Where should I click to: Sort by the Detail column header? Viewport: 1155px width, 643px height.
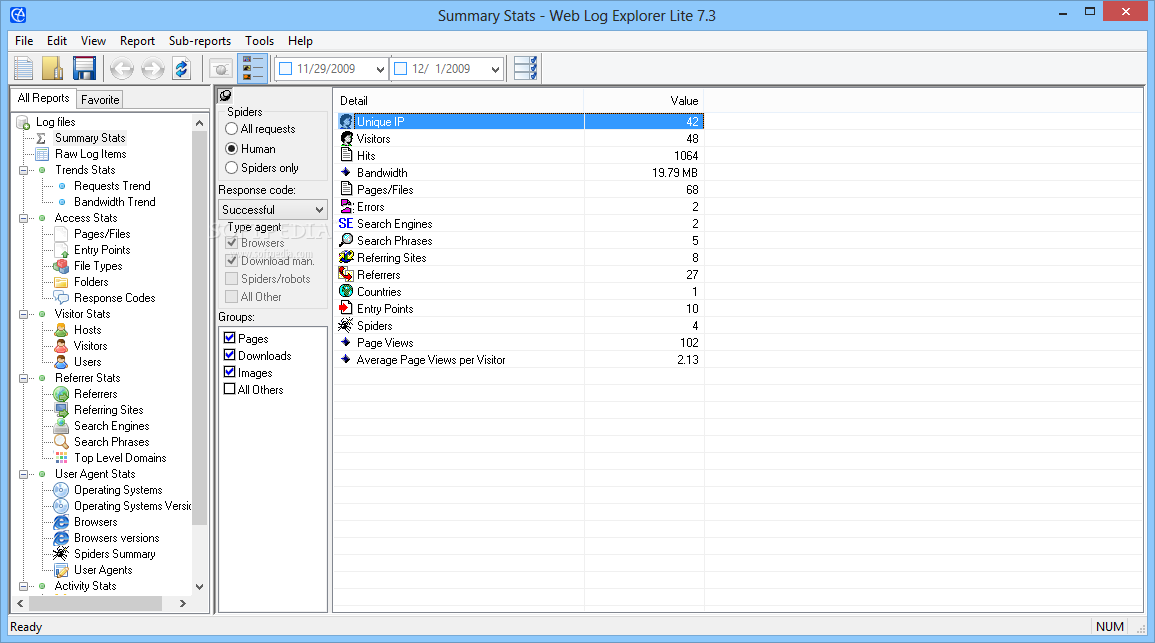460,101
